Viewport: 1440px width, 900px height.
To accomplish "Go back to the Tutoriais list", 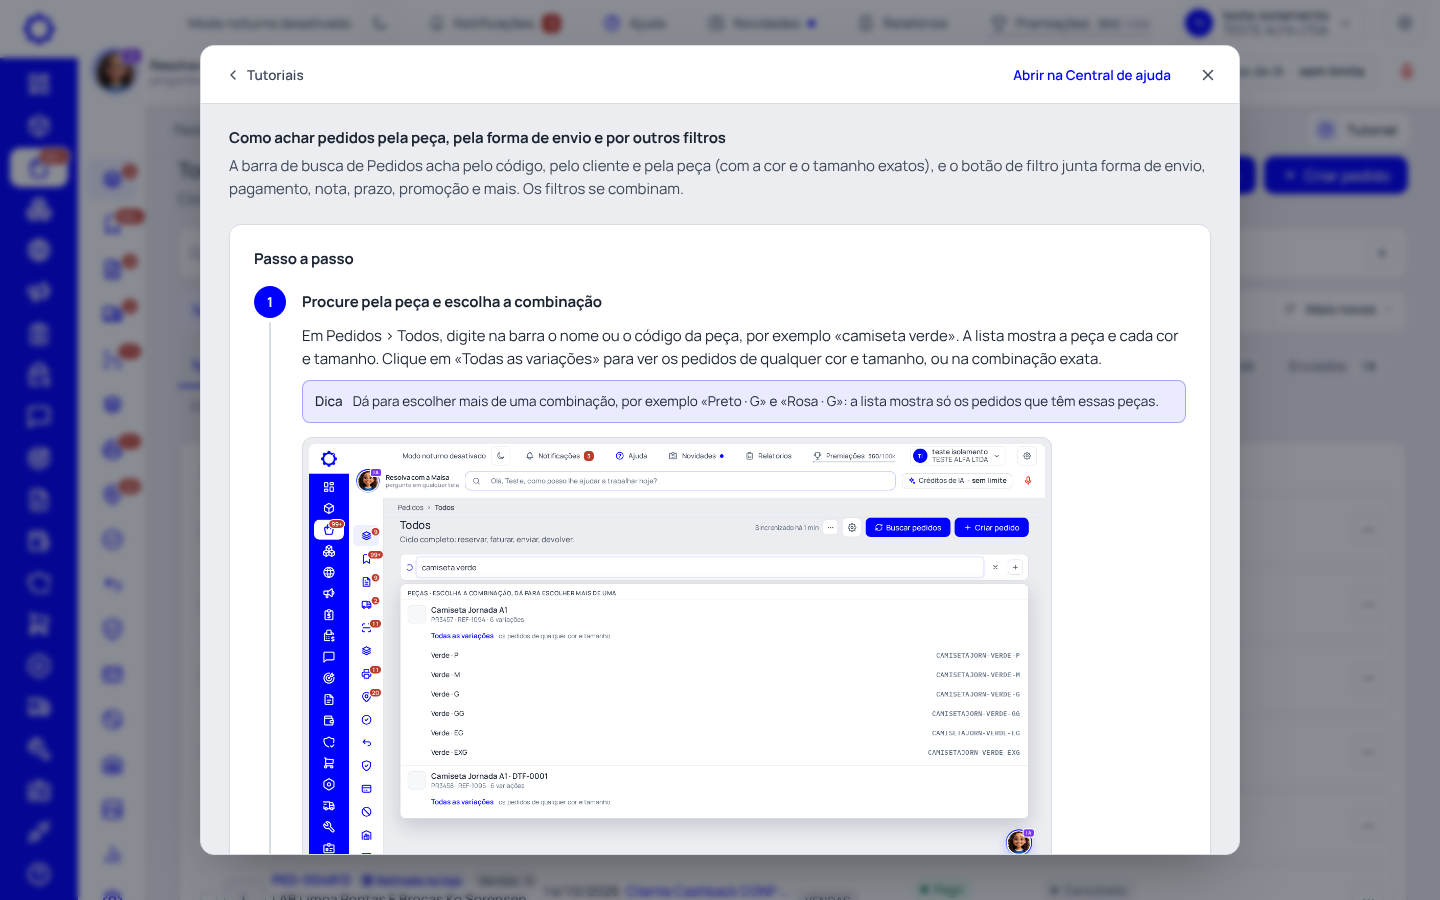I will pyautogui.click(x=266, y=75).
